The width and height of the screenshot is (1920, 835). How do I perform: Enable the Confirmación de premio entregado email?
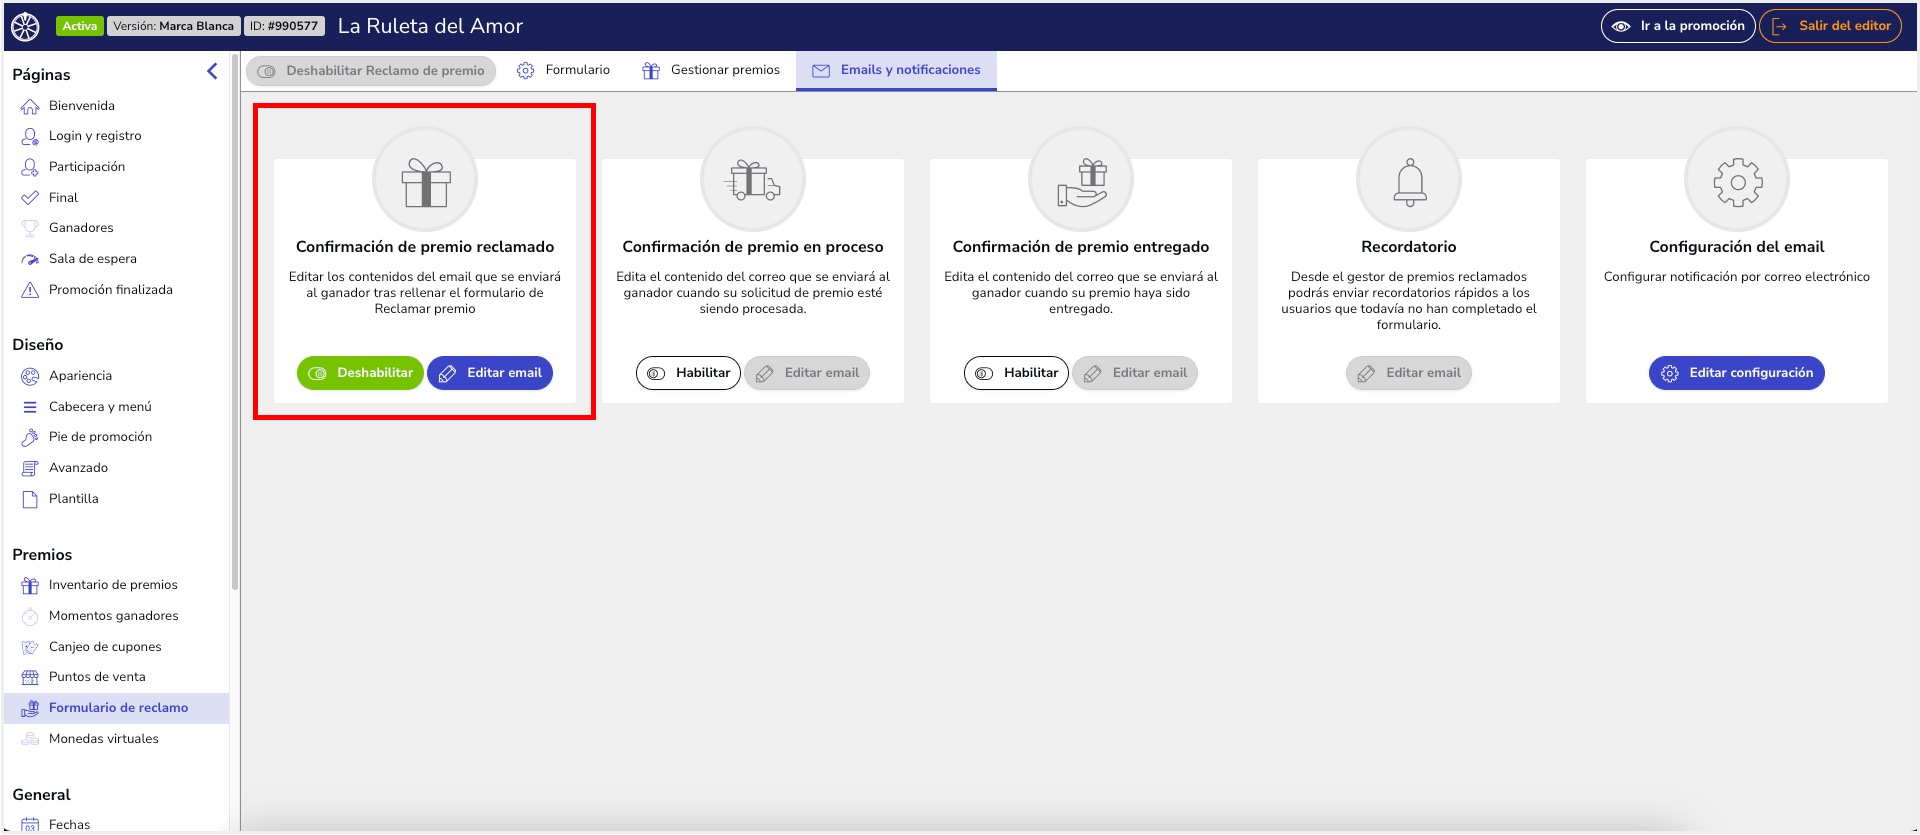click(x=1016, y=373)
